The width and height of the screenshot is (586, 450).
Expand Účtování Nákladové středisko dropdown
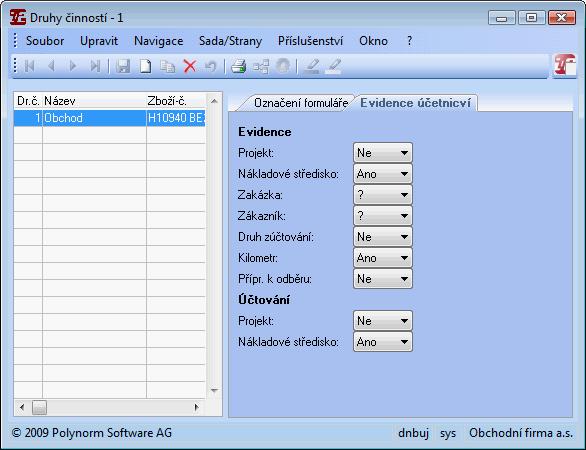pyautogui.click(x=383, y=342)
